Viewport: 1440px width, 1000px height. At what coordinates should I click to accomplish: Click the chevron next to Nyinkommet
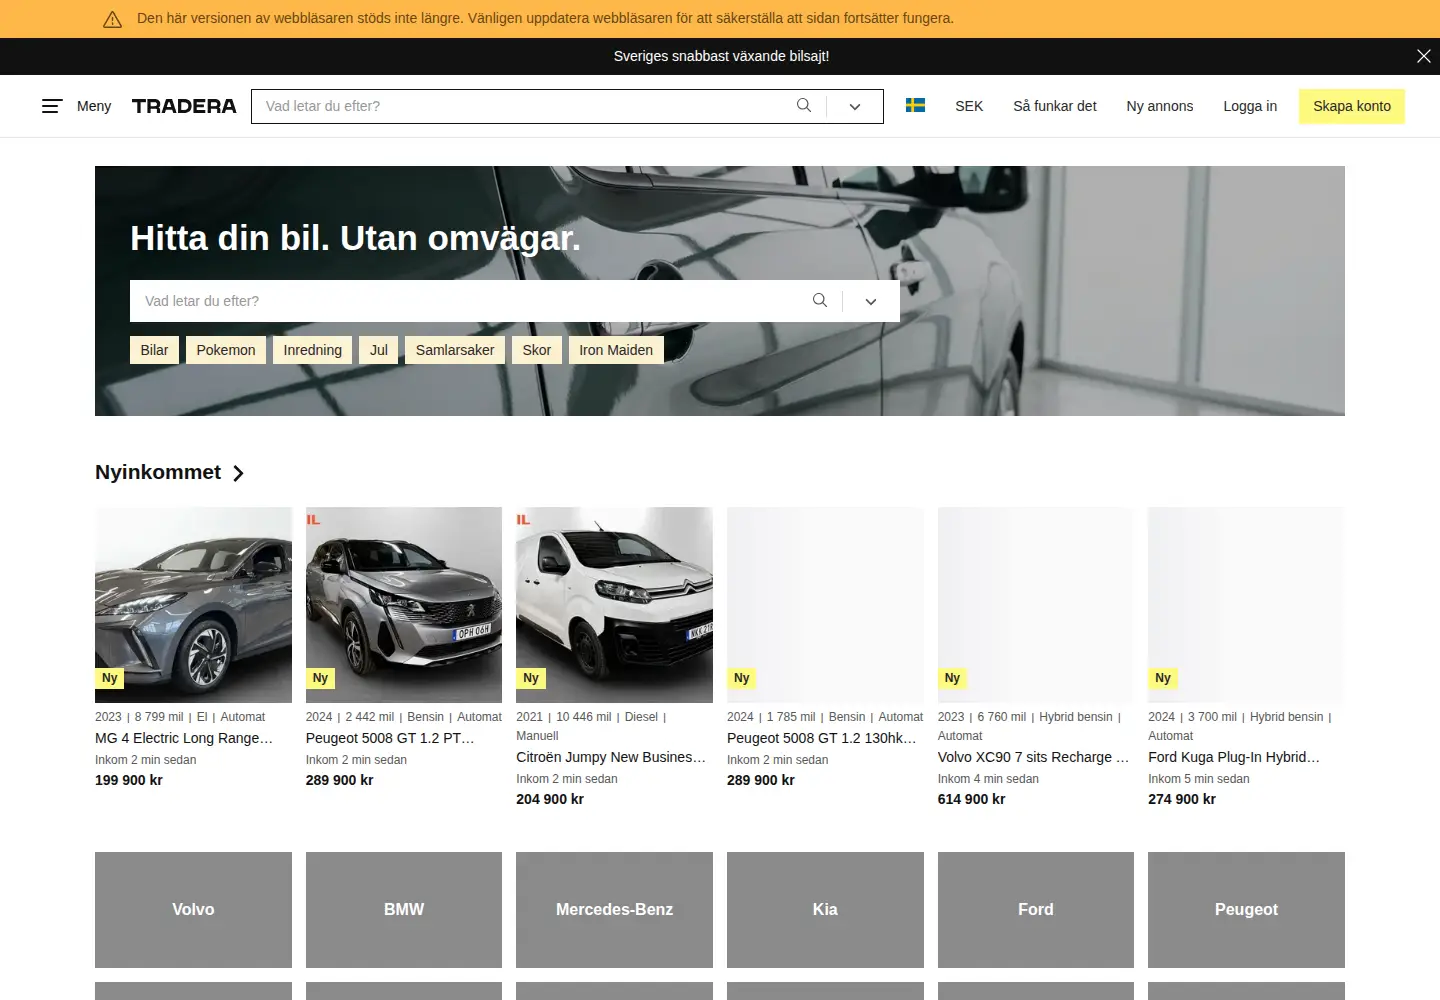coord(238,473)
